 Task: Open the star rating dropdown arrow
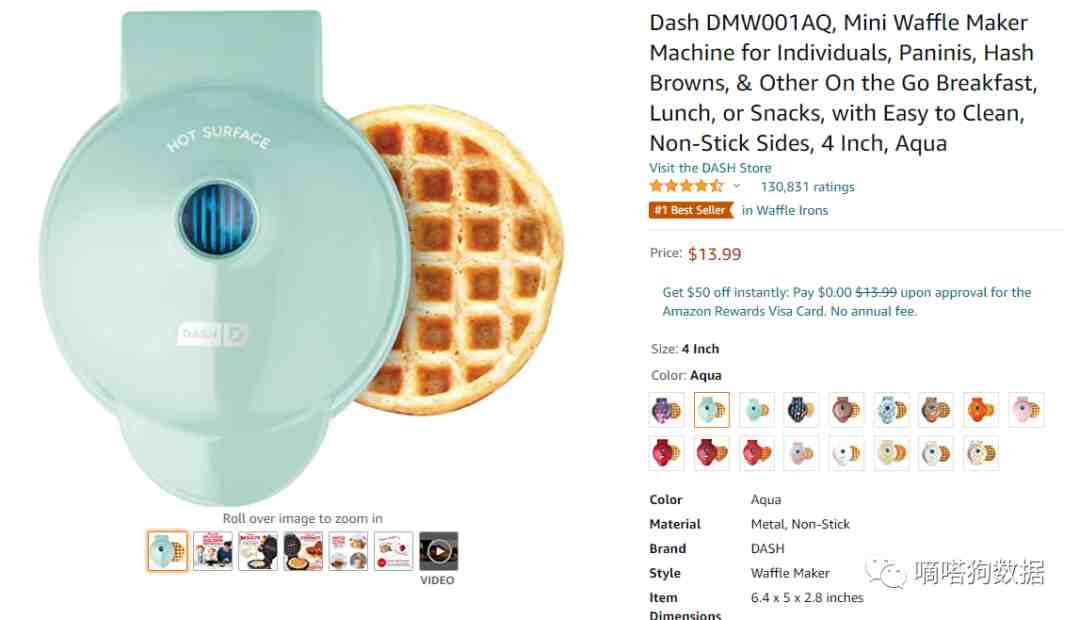(736, 187)
